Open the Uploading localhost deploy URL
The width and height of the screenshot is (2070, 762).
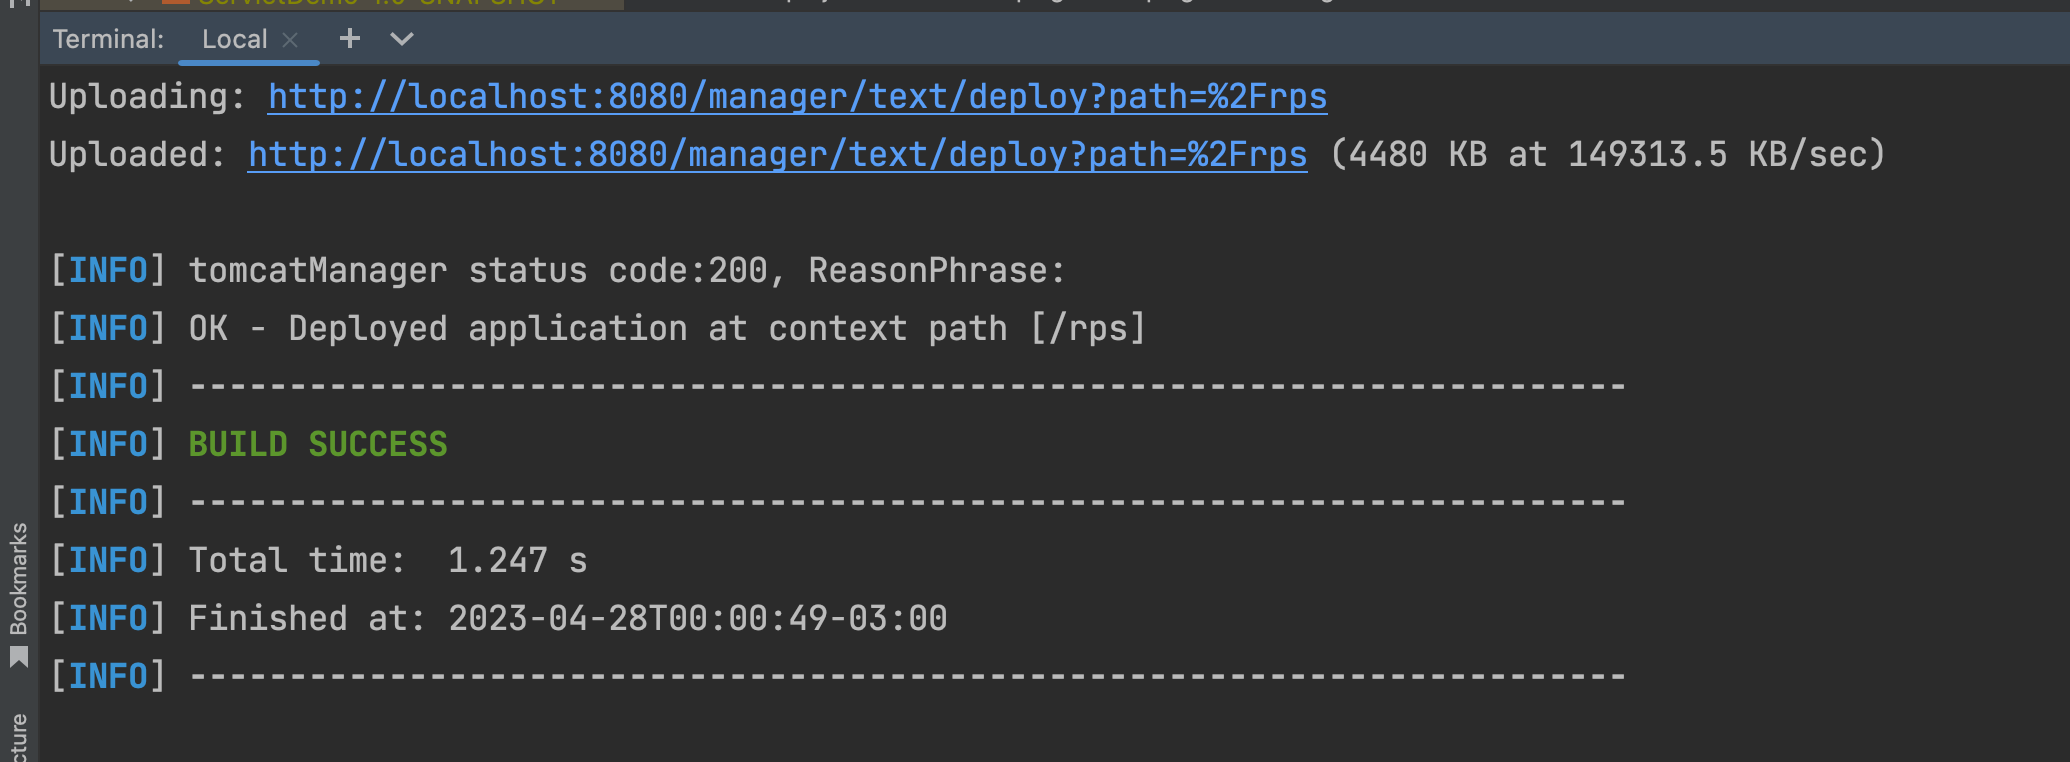[x=797, y=97]
